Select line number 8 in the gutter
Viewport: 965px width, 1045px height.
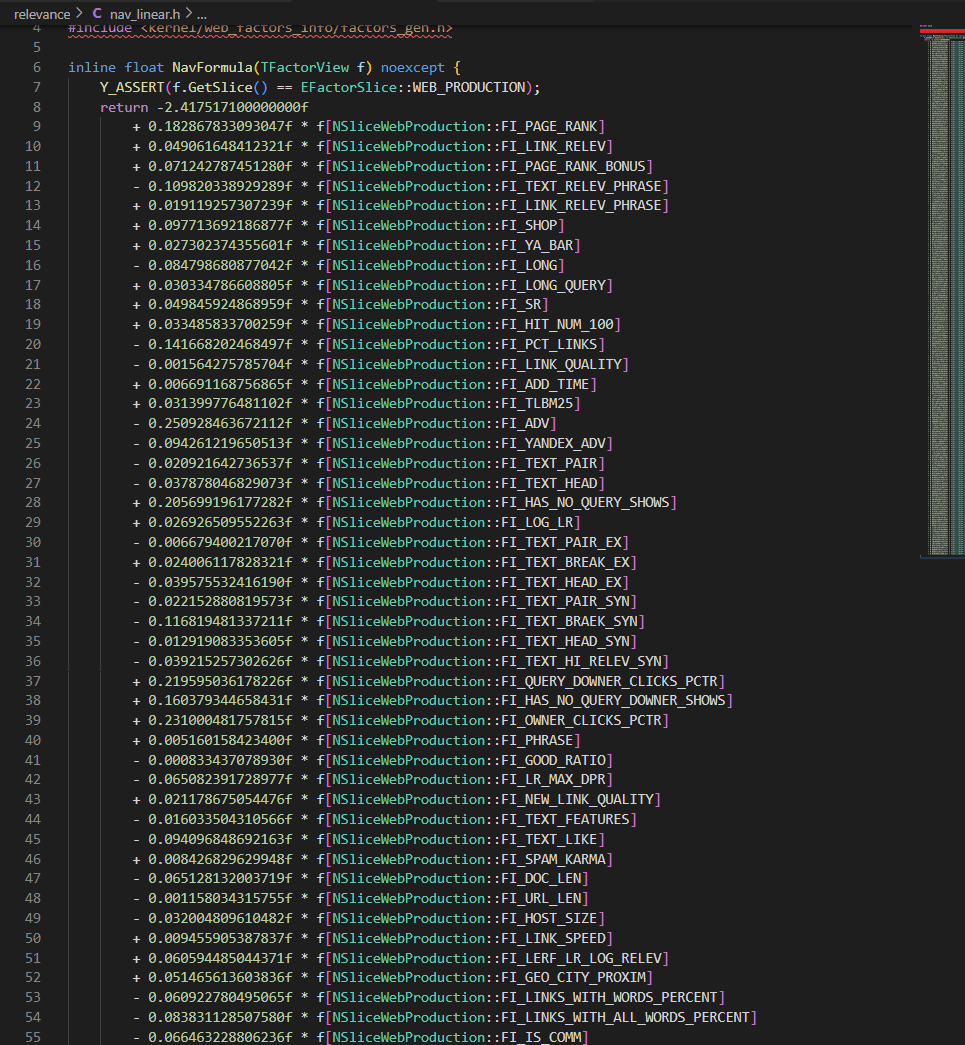click(x=36, y=106)
